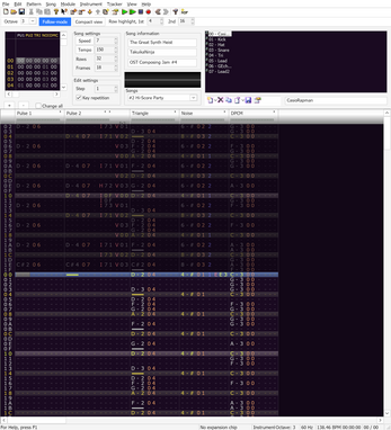Create a new module with the New icon
The image size is (391, 430).
[6, 12]
